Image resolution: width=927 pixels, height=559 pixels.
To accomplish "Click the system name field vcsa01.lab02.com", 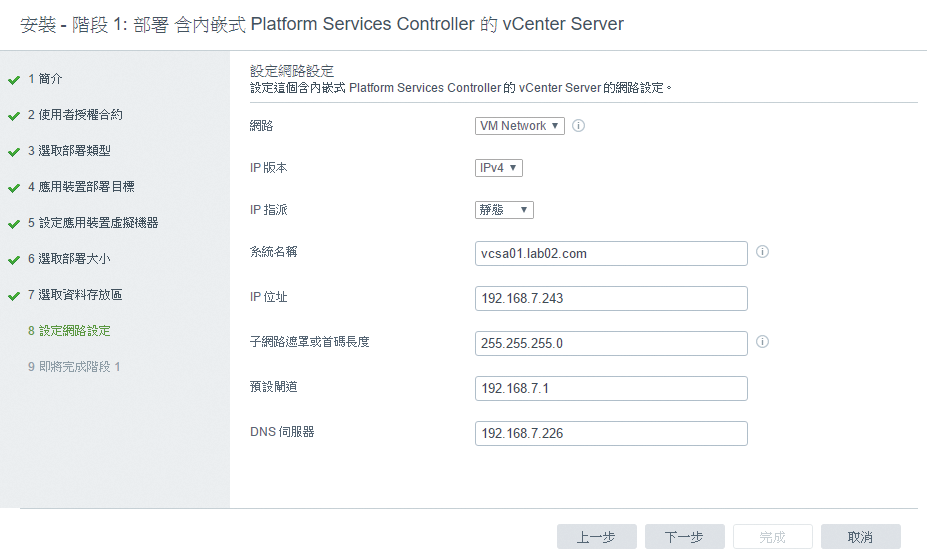I will 611,254.
